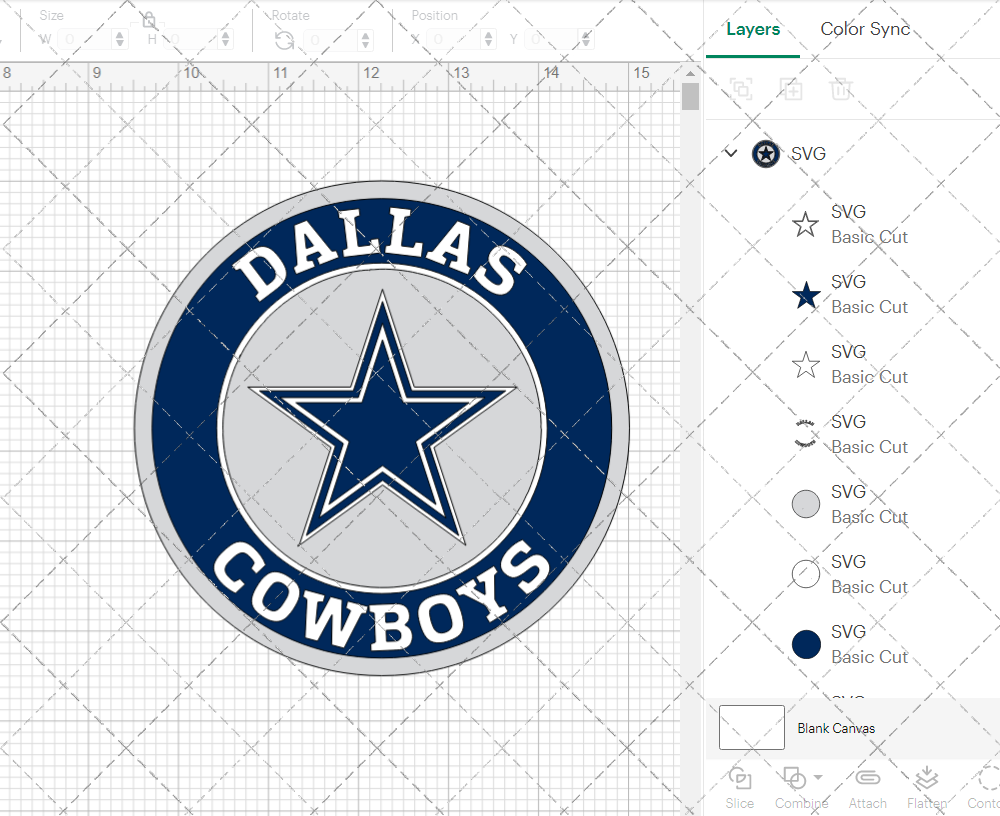Image resolution: width=1000 pixels, height=816 pixels.
Task: Collapse the SVG group chevron
Action: 731,153
